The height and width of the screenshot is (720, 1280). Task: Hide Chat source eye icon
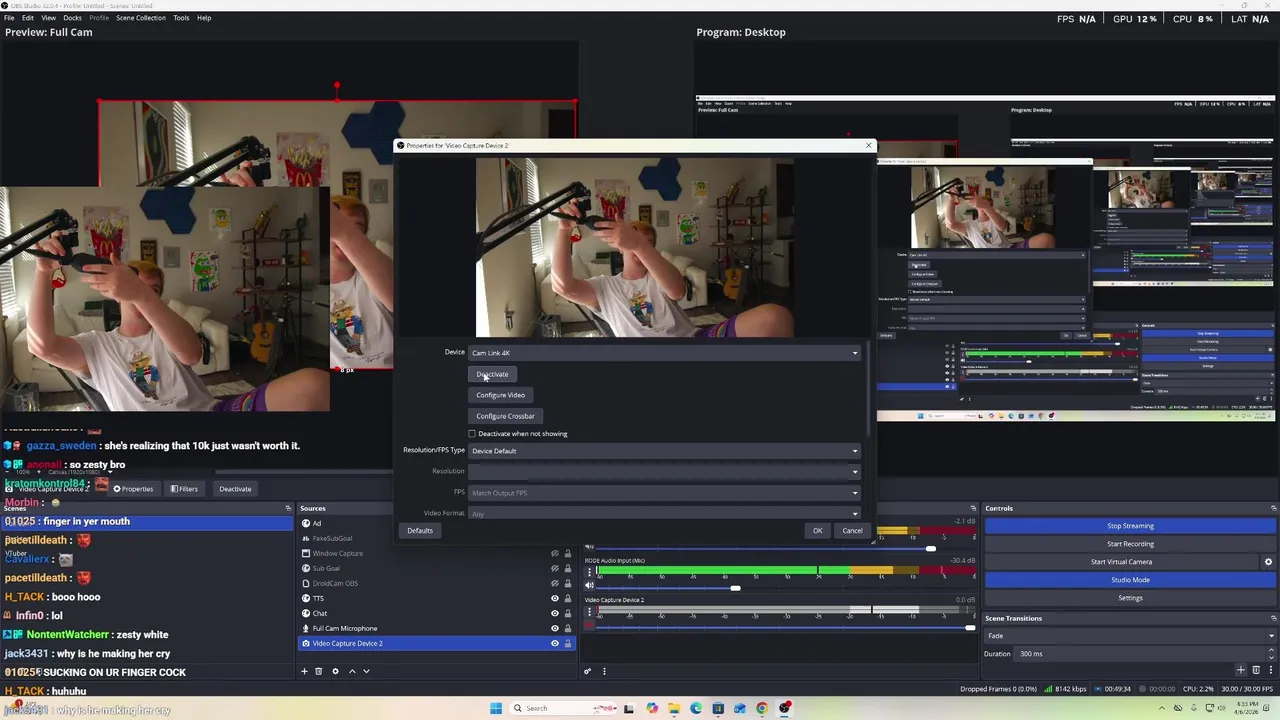point(555,613)
